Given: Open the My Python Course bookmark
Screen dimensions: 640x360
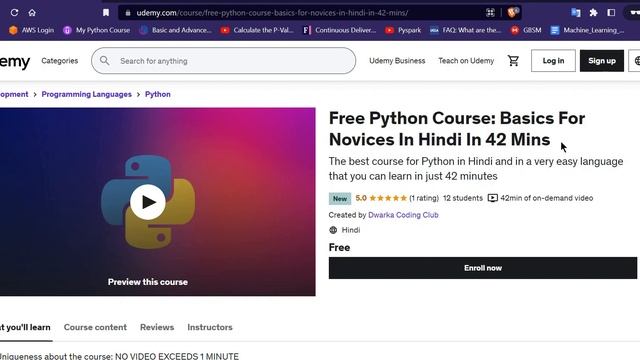Looking at the screenshot, I should tap(97, 30).
